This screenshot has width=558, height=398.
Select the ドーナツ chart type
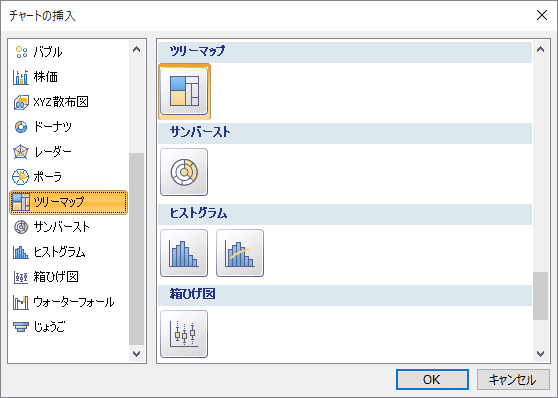[68, 127]
